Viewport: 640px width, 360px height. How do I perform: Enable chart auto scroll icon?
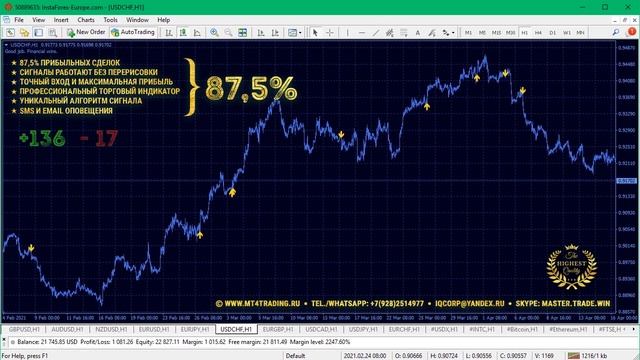261,32
